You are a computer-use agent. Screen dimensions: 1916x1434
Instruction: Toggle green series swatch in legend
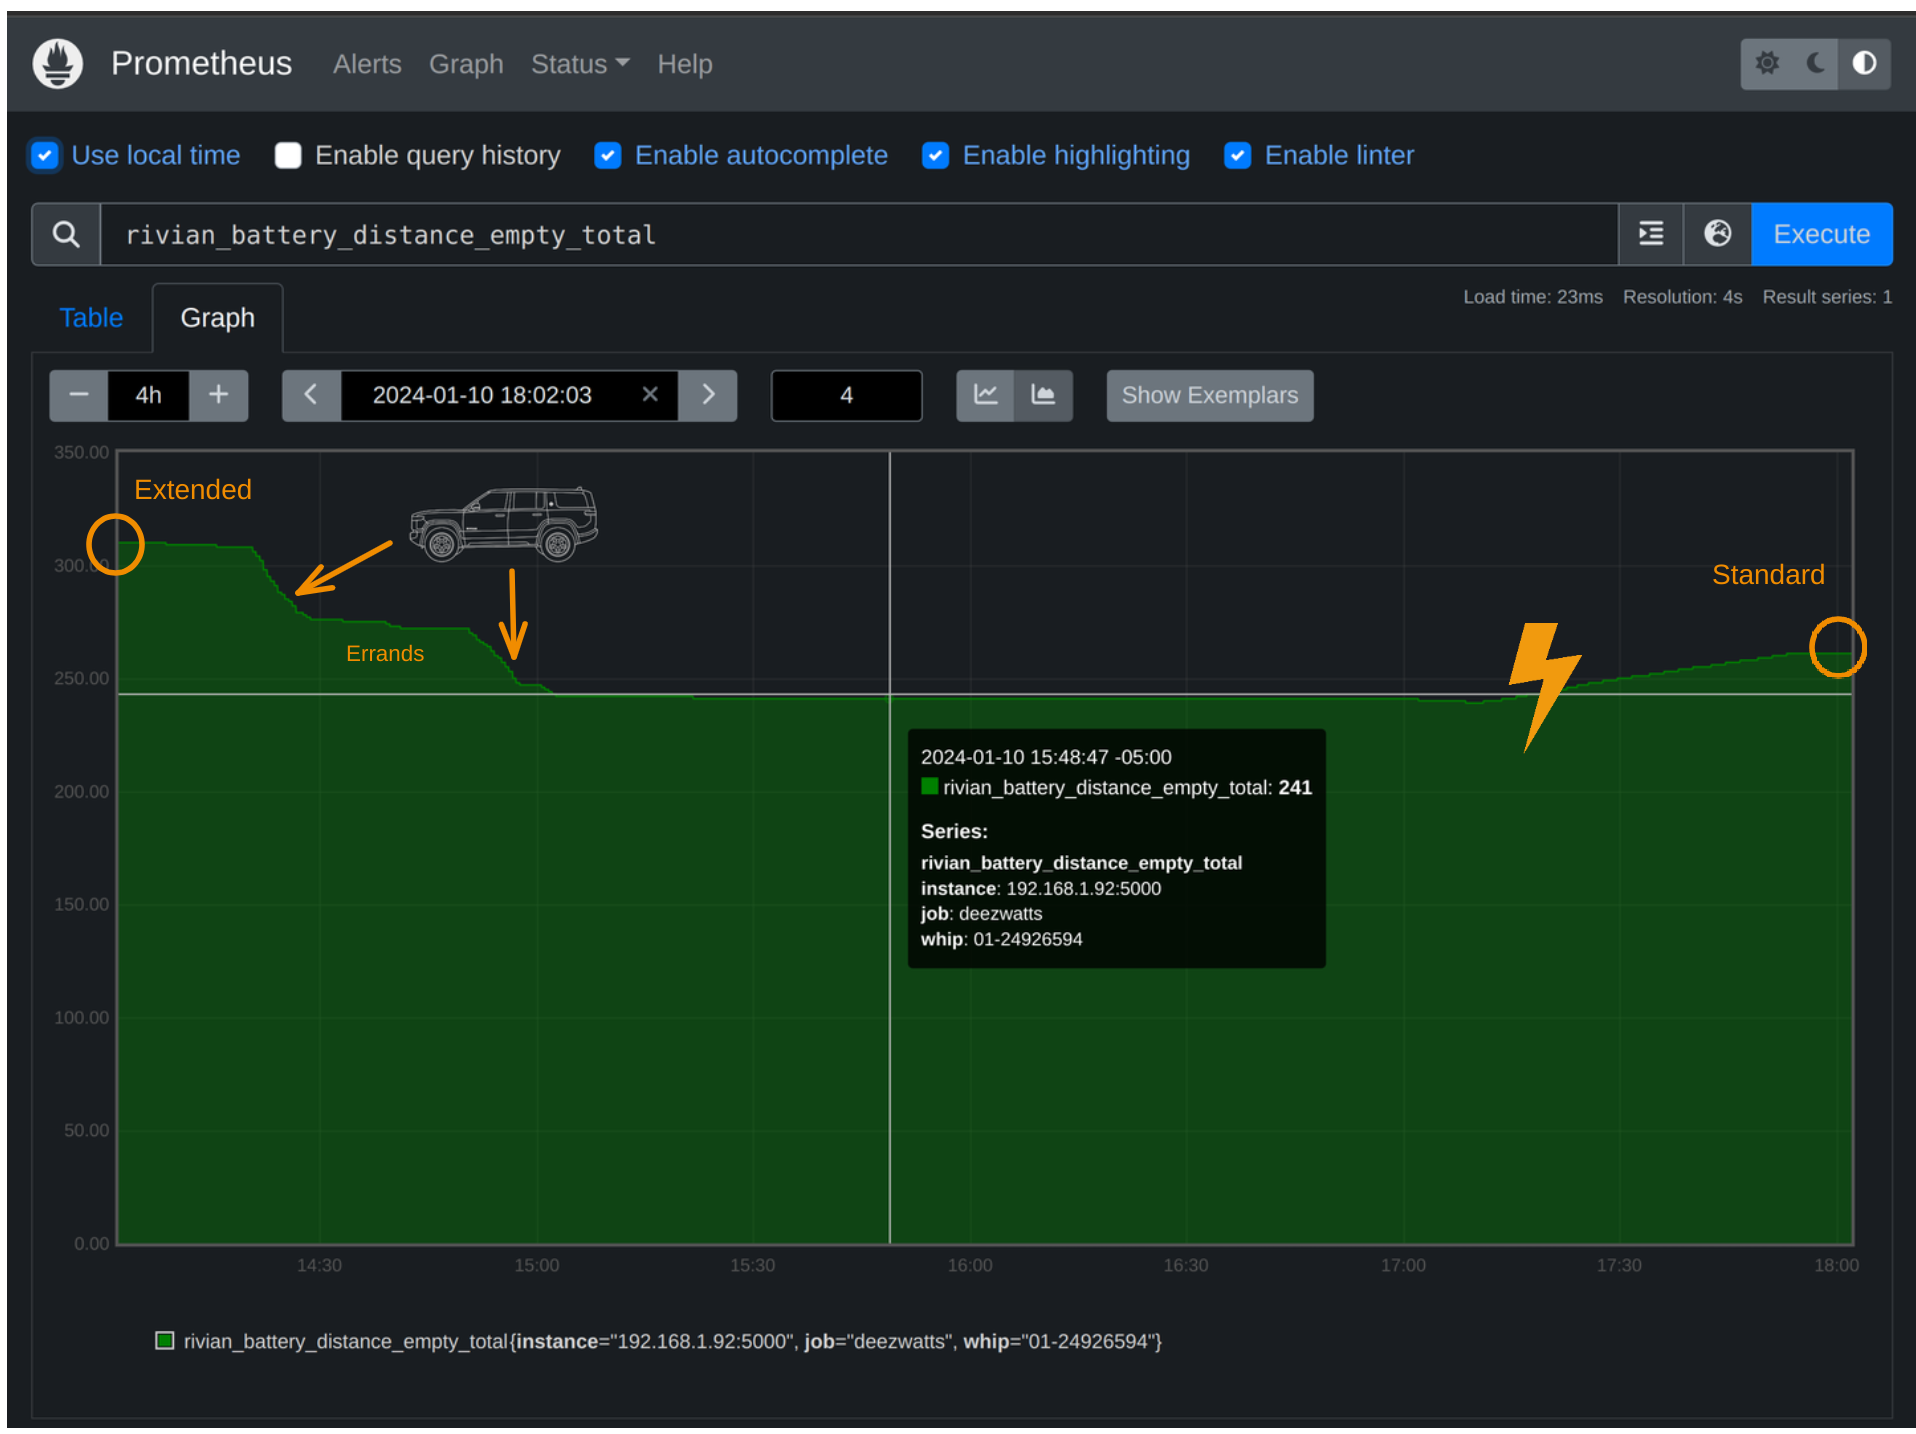click(165, 1340)
